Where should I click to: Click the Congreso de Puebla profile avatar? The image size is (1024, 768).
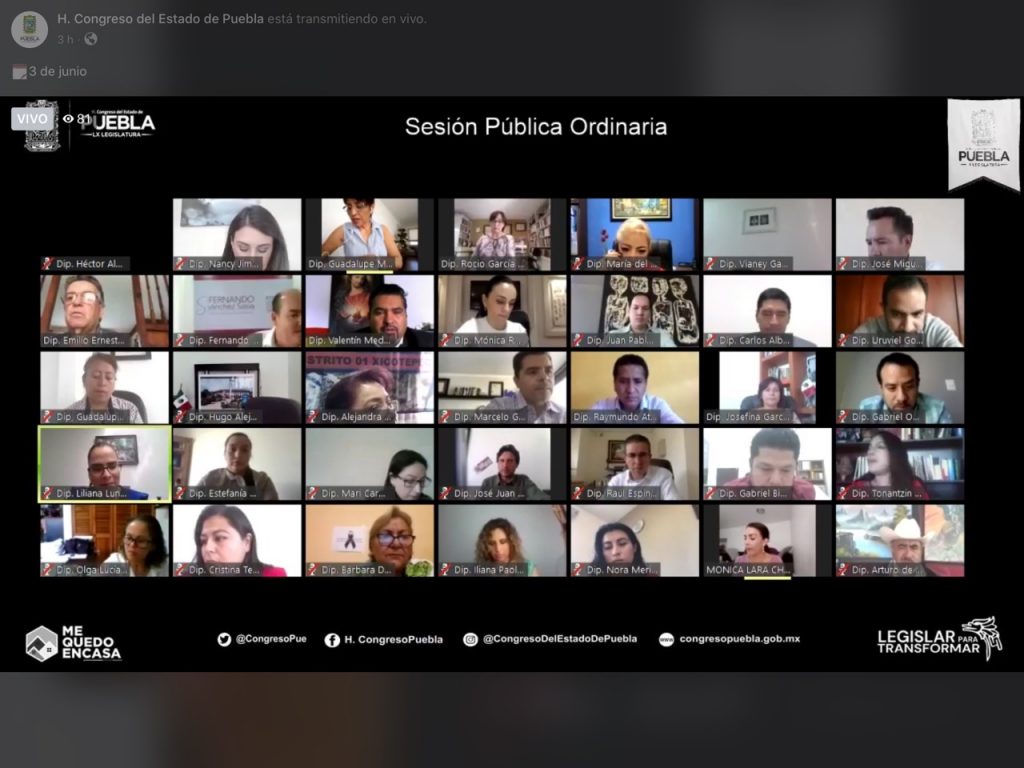[x=29, y=29]
